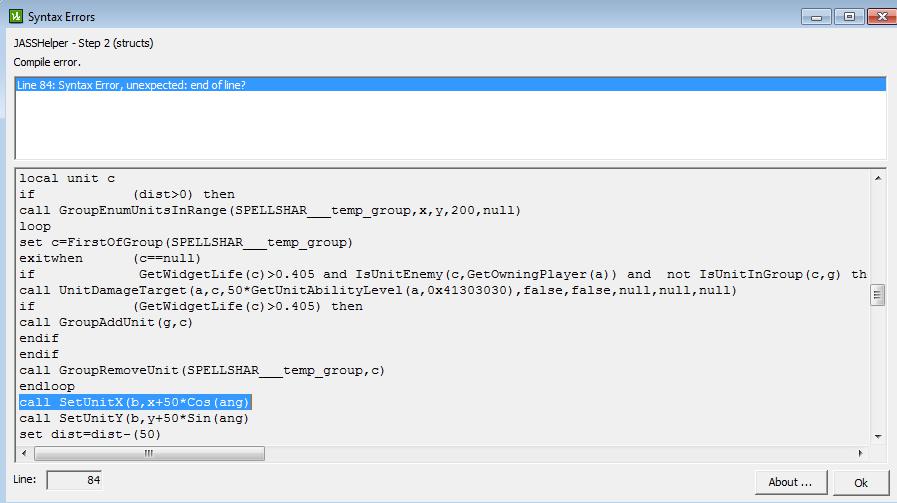
Task: Click the 'if (GetWidgetLife(c)>0.405) then' line
Action: point(191,306)
